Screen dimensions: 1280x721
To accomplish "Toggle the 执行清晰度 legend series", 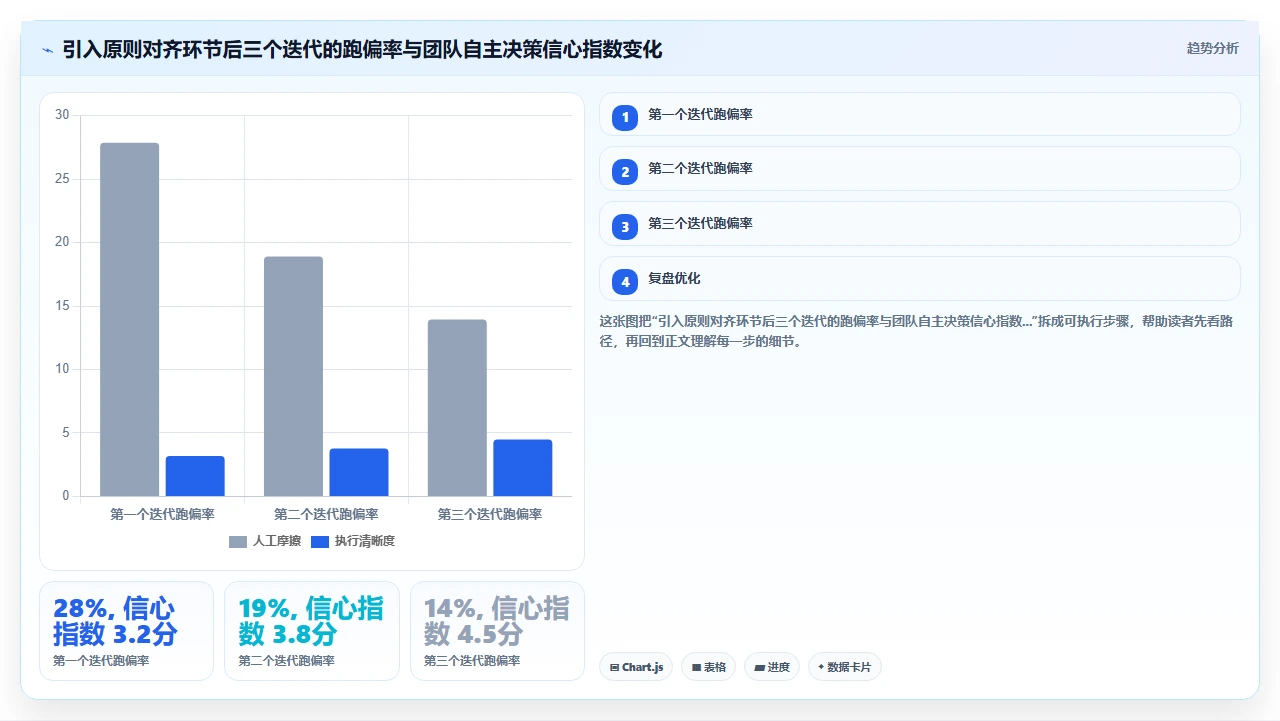I will [353, 541].
